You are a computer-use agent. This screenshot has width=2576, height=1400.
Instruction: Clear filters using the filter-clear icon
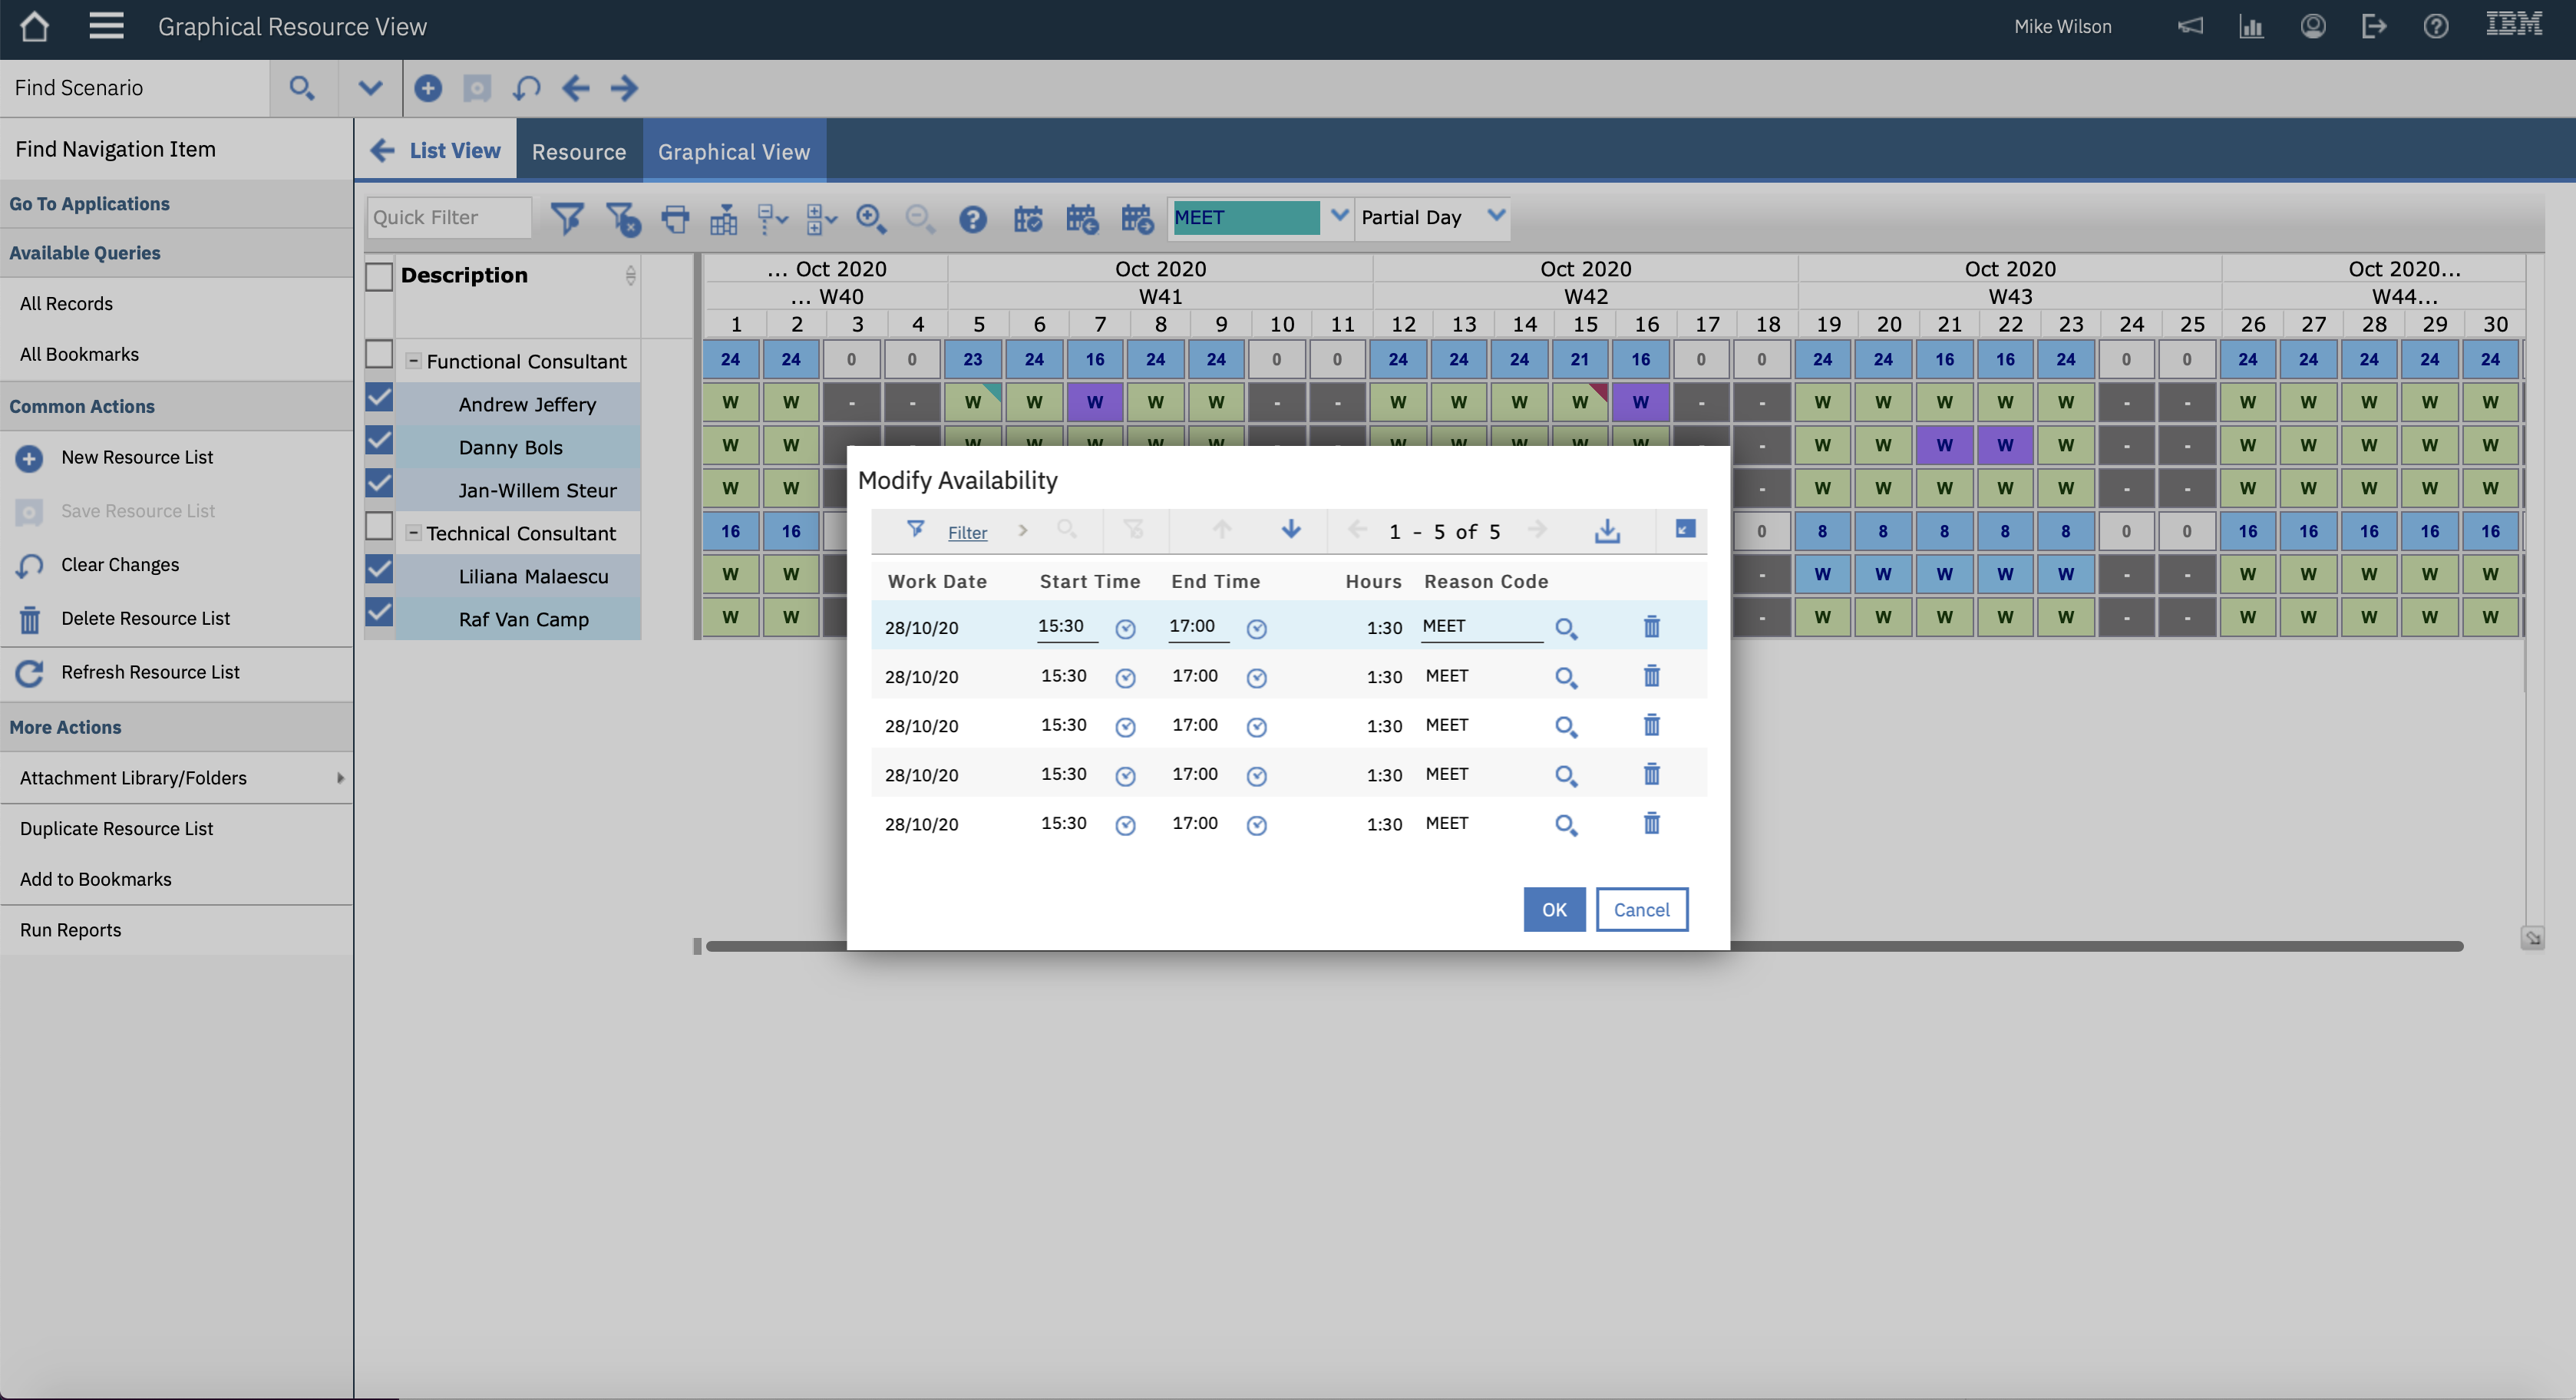(623, 218)
